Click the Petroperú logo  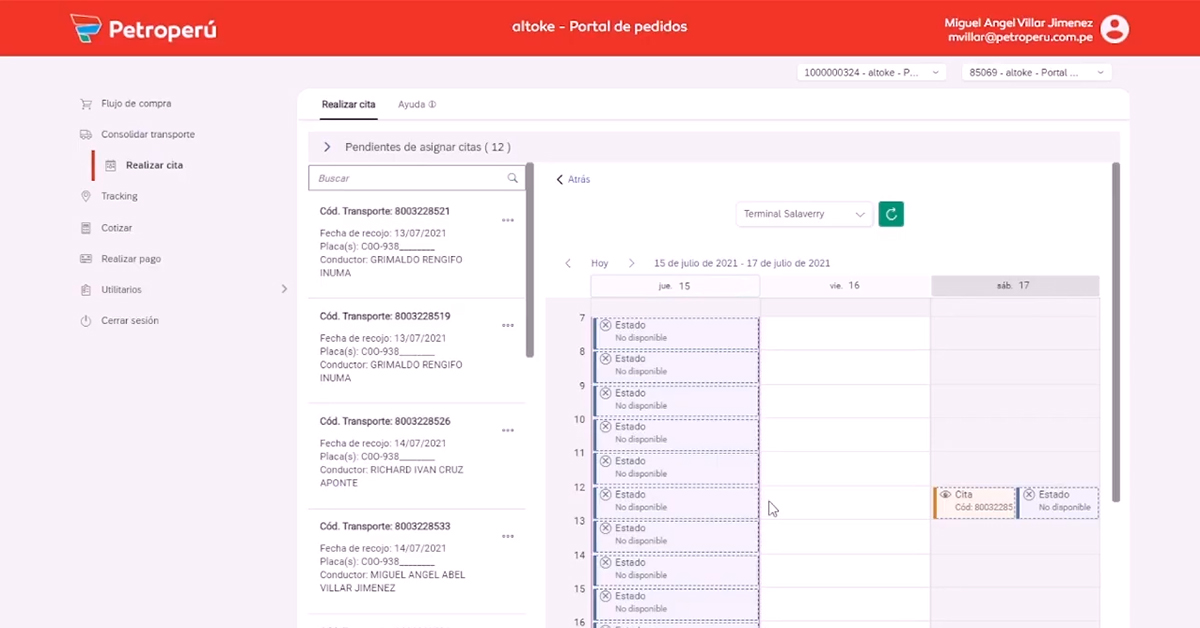point(143,28)
